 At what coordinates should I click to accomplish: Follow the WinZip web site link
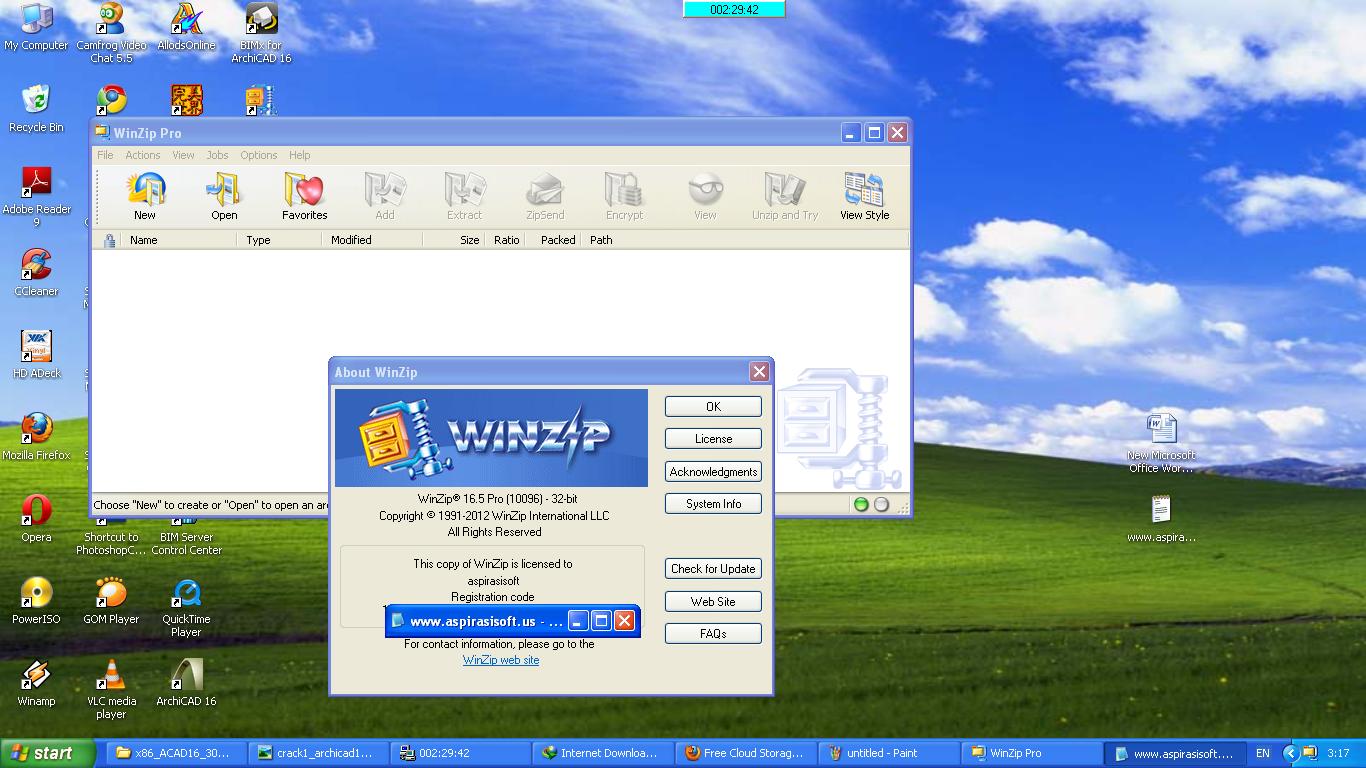pyautogui.click(x=501, y=660)
